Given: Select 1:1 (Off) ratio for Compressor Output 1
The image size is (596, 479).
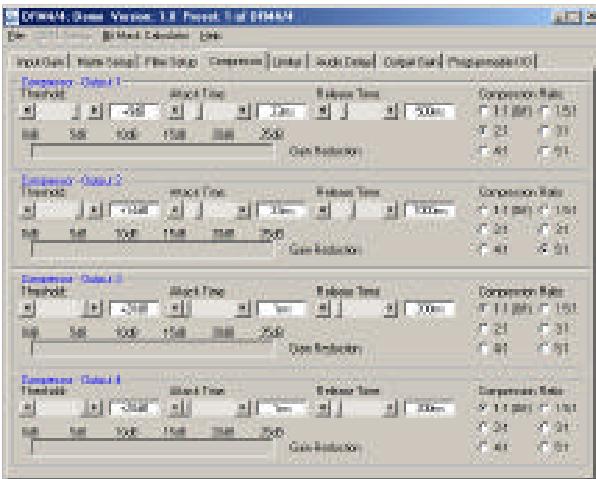Looking at the screenshot, I should 484,111.
